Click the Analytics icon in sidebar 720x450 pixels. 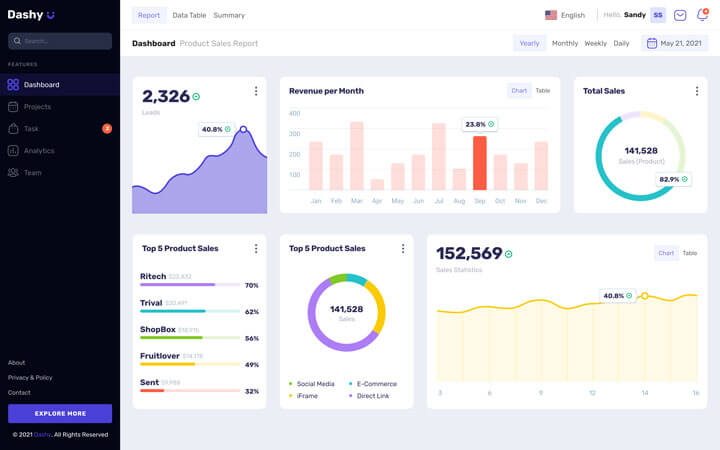point(13,151)
